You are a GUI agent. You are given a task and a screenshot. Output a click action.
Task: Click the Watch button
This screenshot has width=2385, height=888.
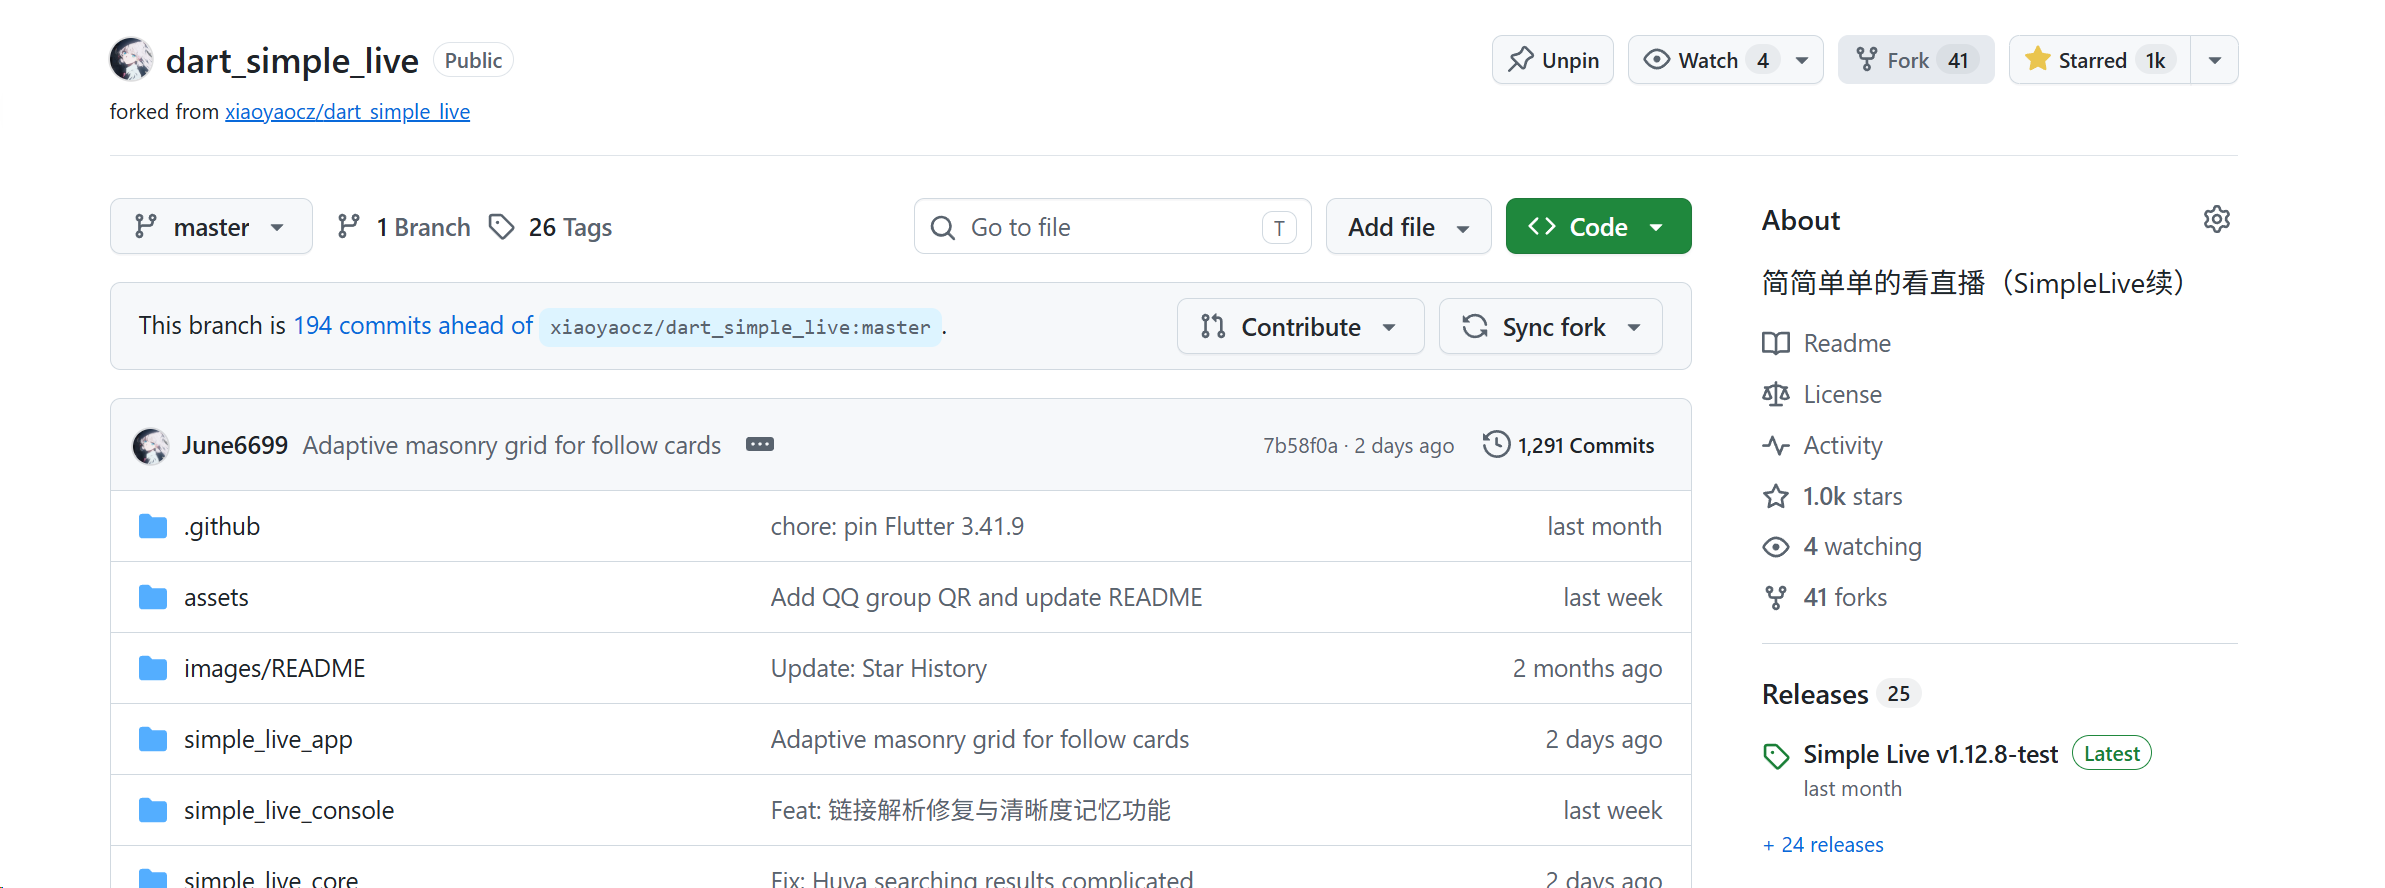(x=1706, y=60)
